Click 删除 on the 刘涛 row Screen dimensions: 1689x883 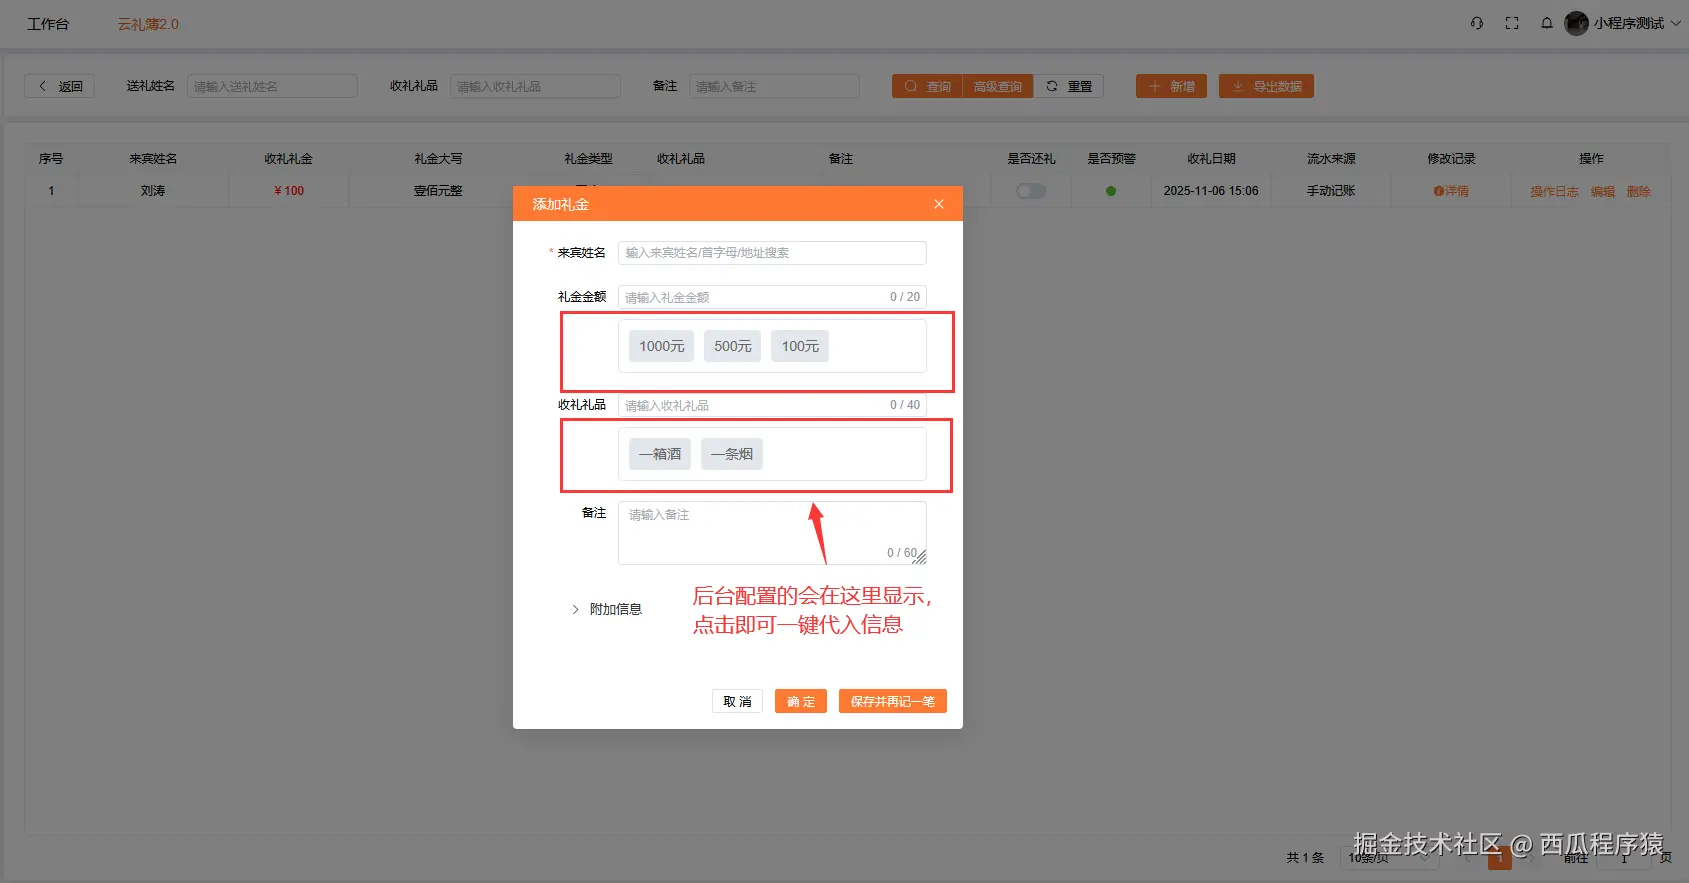1639,191
